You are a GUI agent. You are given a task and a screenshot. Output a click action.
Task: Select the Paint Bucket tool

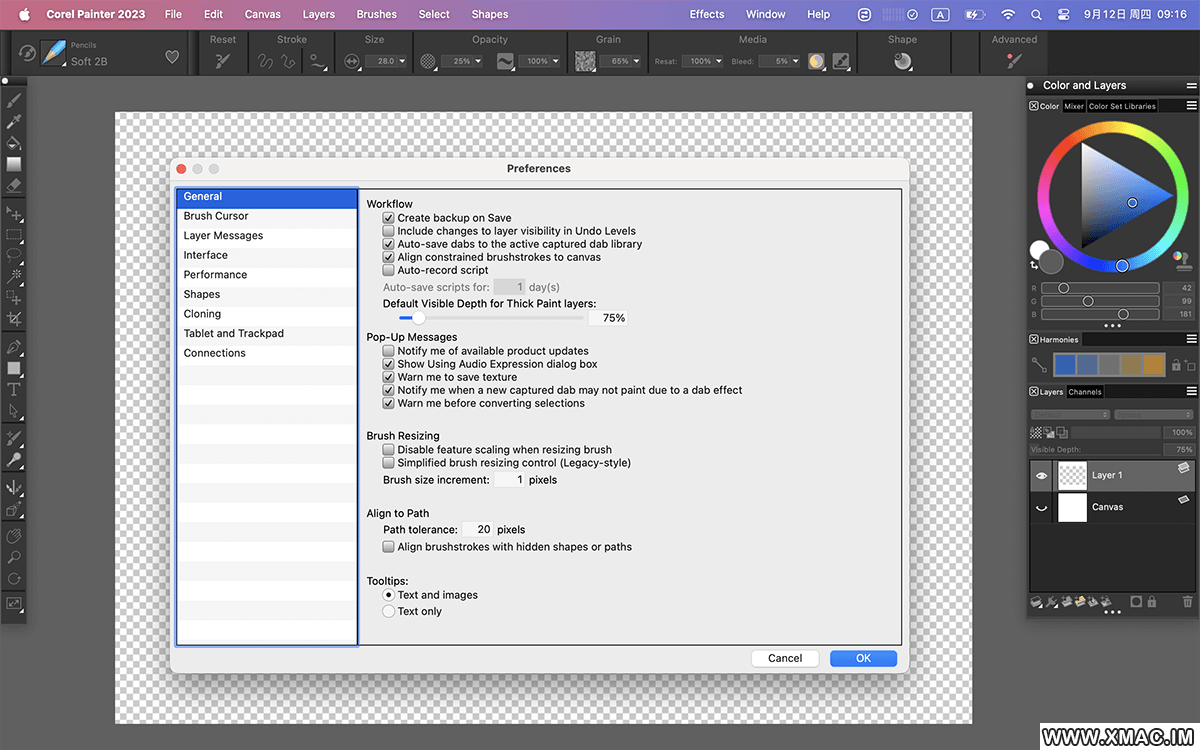[14, 143]
